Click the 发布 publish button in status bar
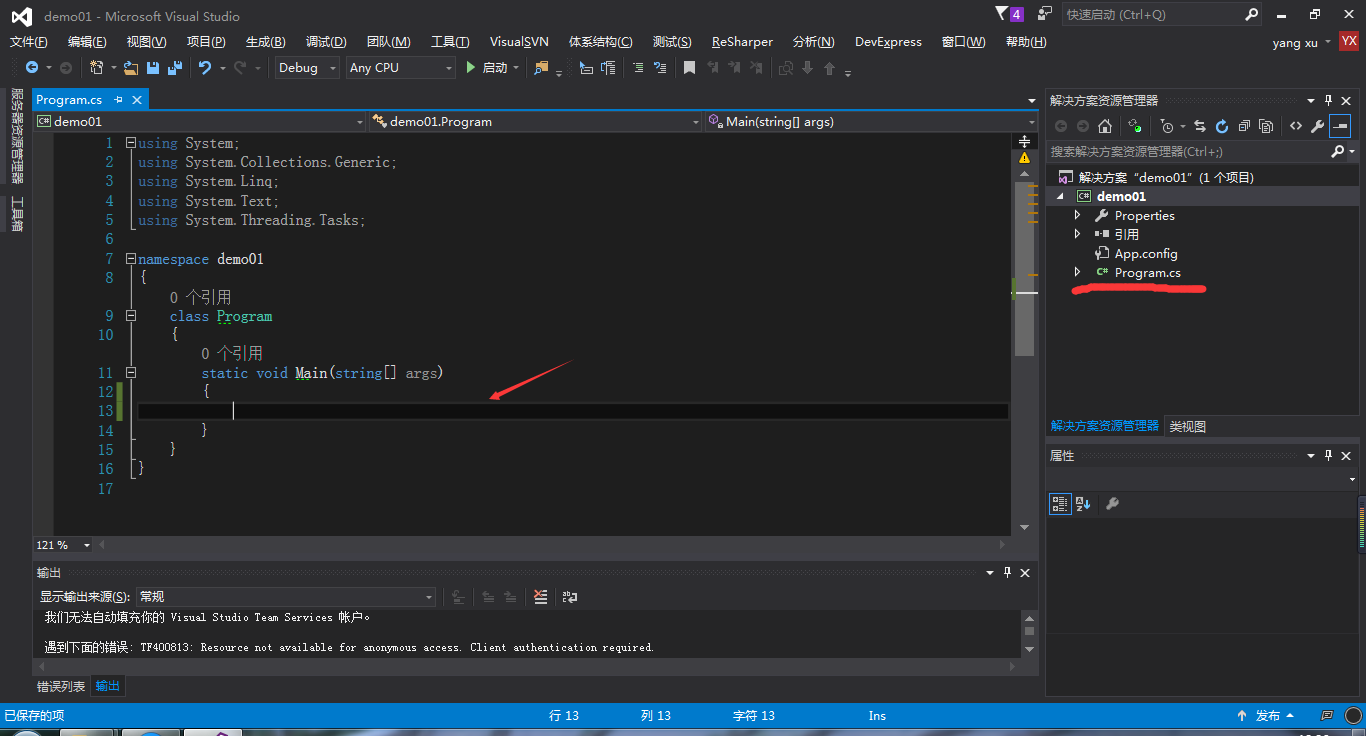 tap(1267, 716)
